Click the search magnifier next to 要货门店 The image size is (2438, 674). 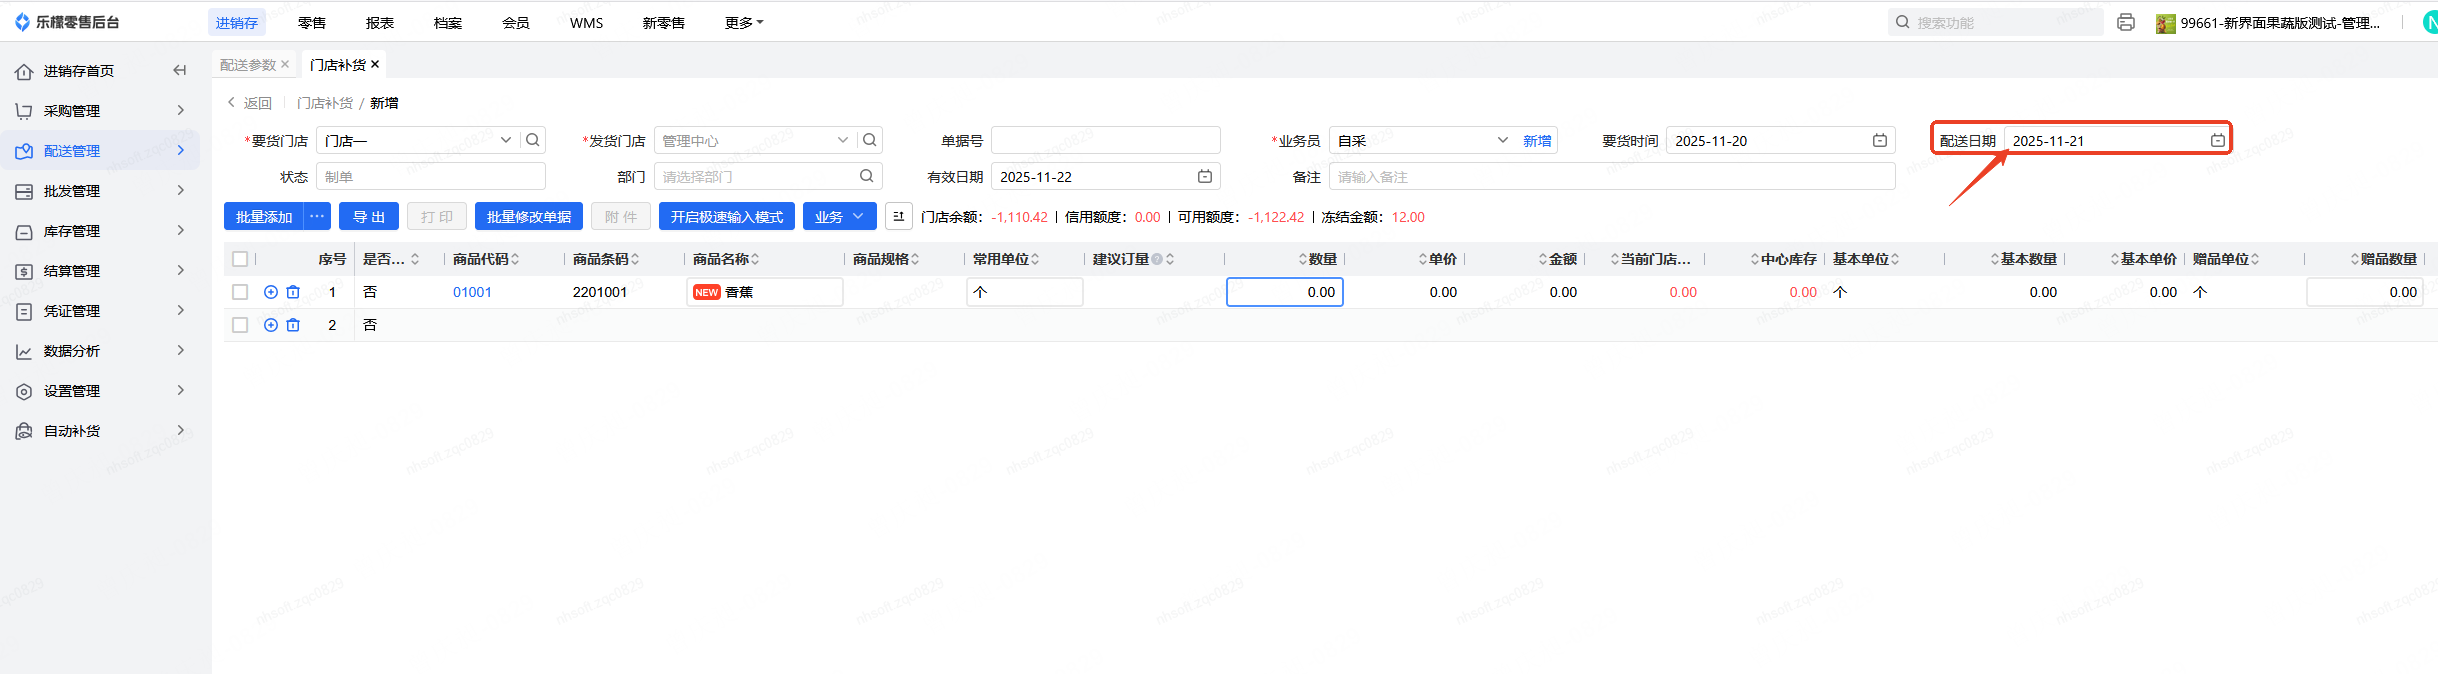(533, 140)
